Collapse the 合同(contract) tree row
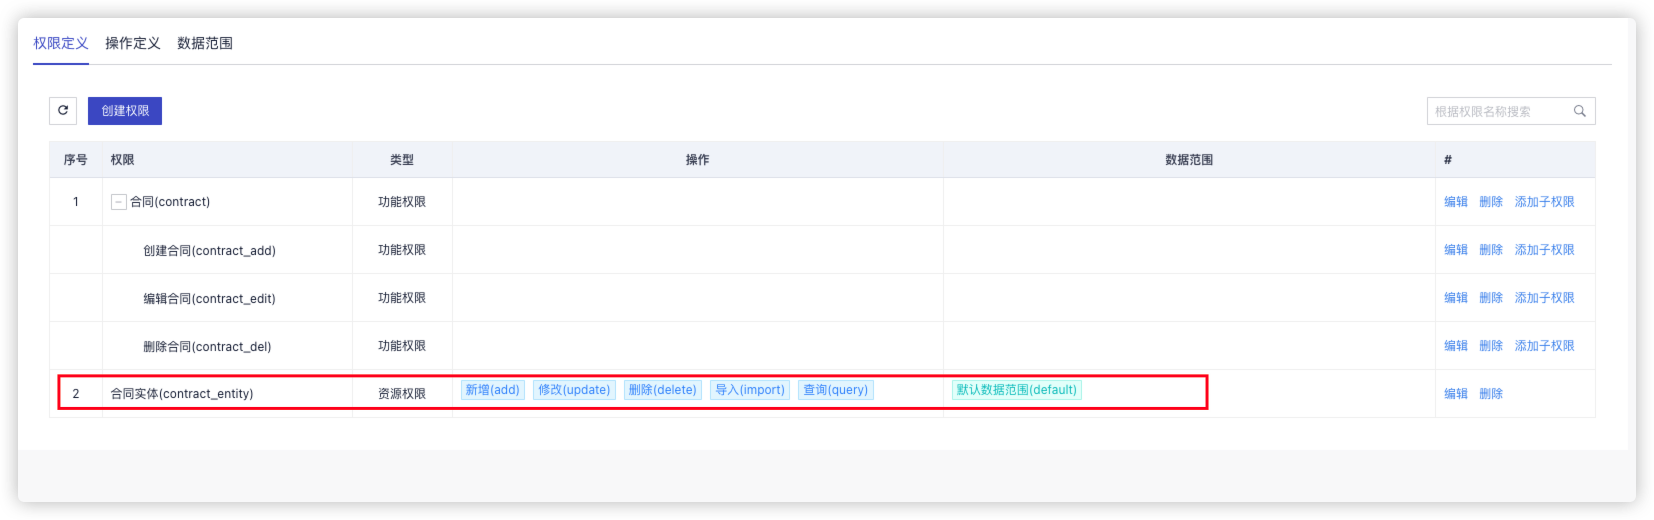1654x520 pixels. point(118,202)
